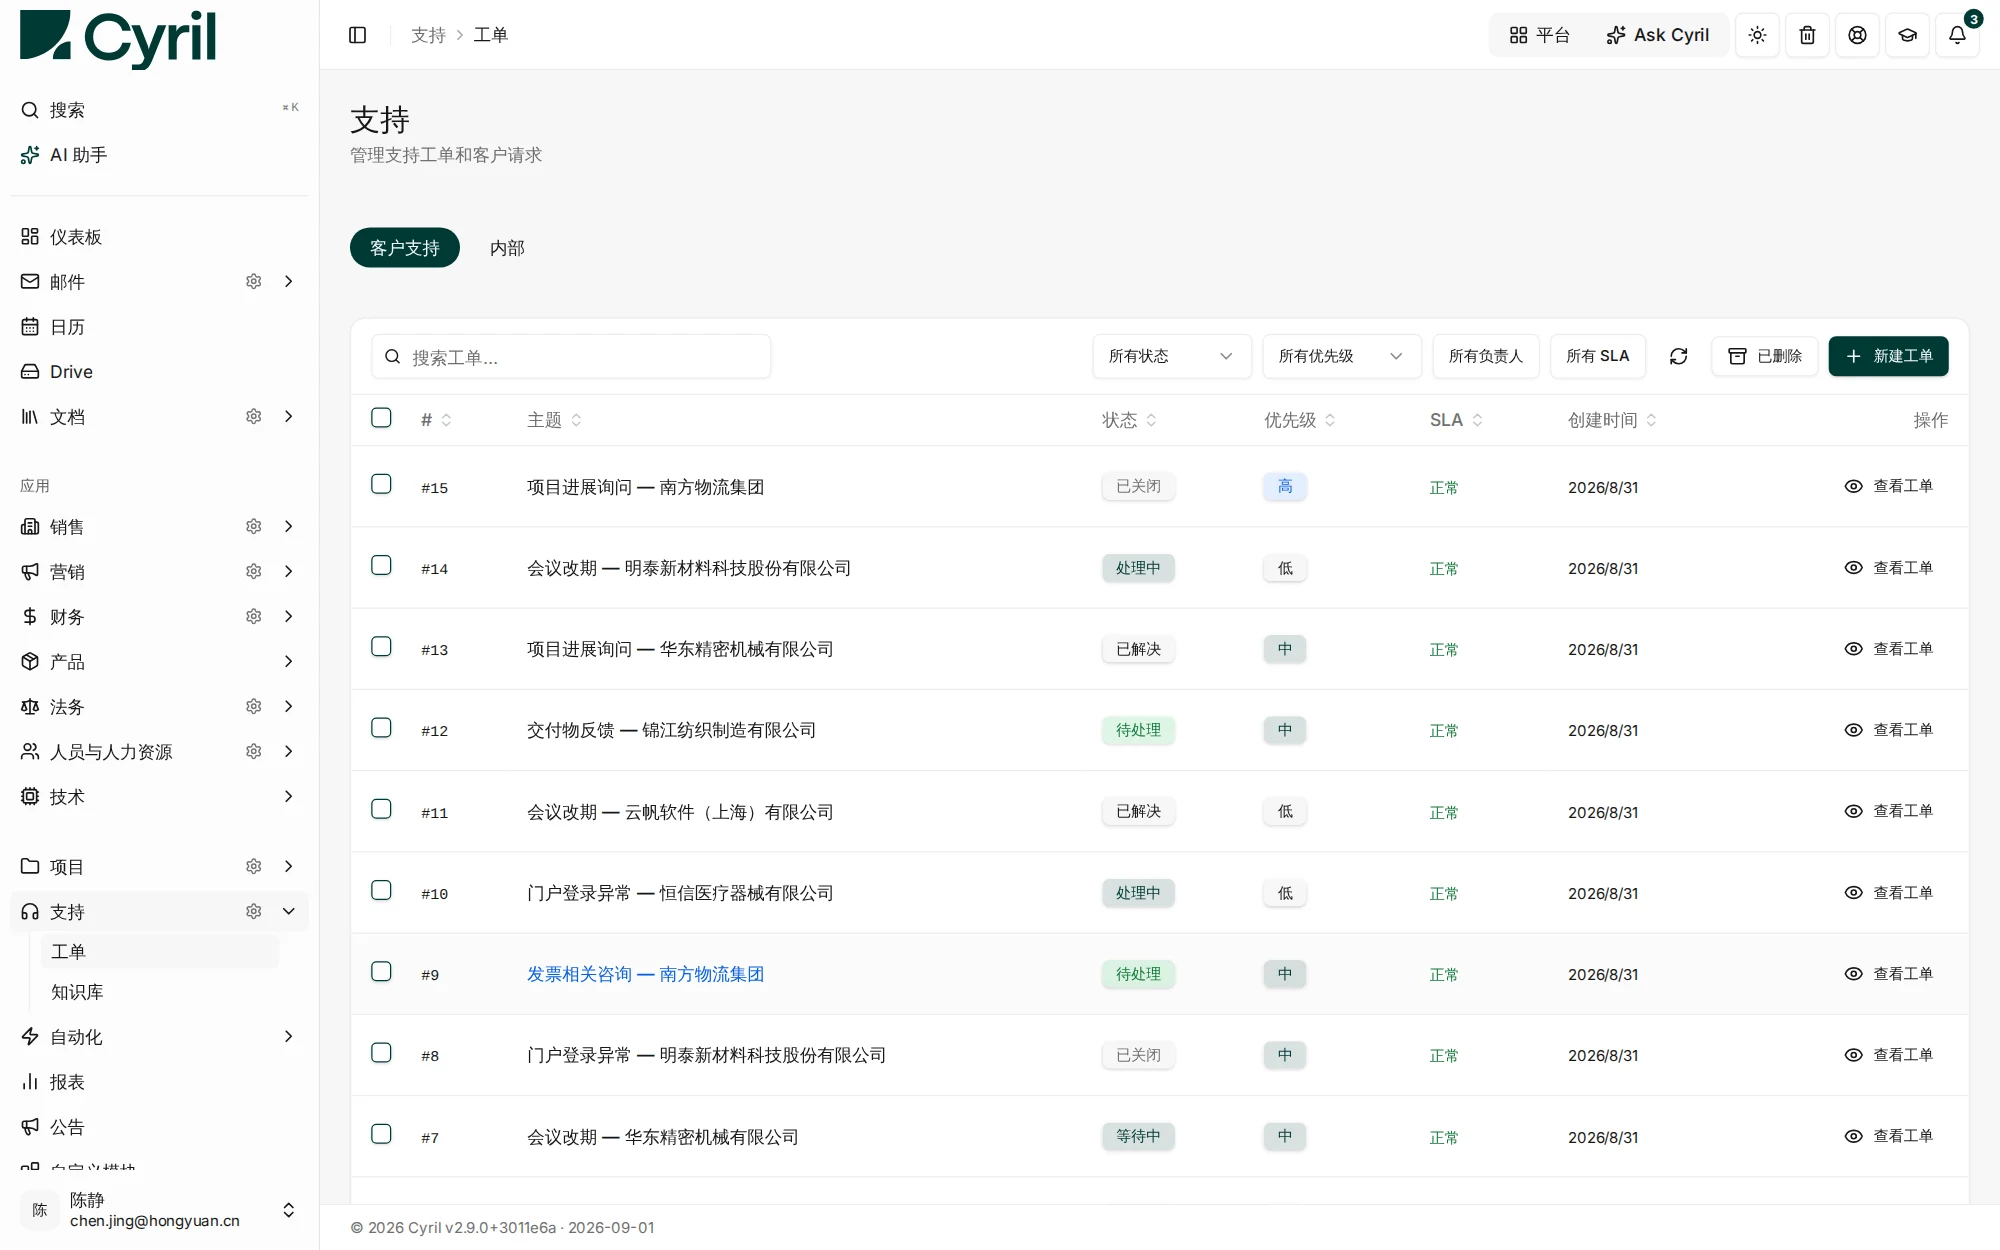Image resolution: width=2000 pixels, height=1250 pixels.
Task: Open 知识库 submenu item
Action: tap(160, 992)
